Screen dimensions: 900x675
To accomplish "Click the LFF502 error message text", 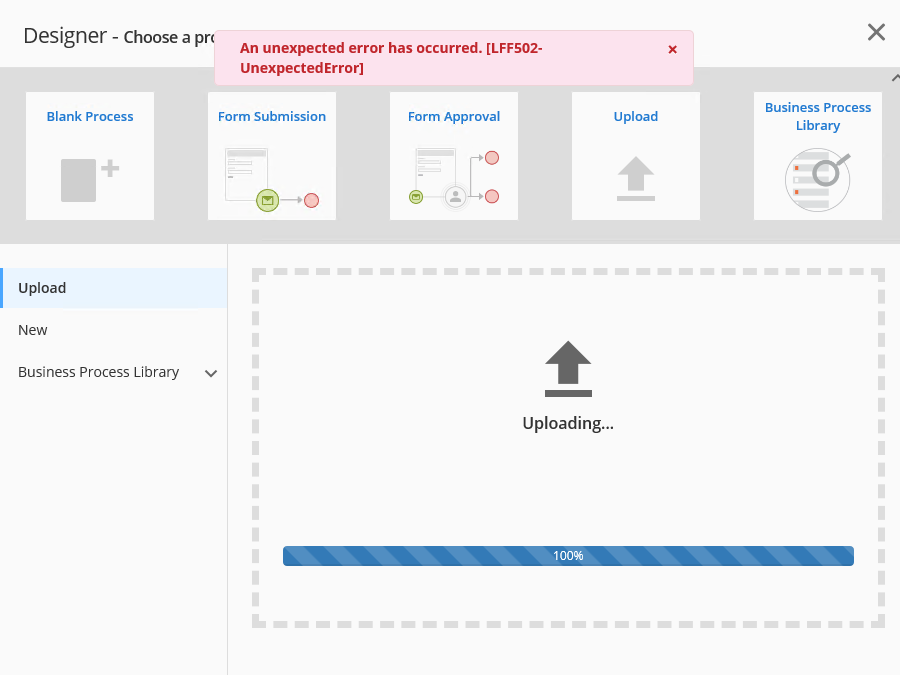I will pyautogui.click(x=391, y=58).
